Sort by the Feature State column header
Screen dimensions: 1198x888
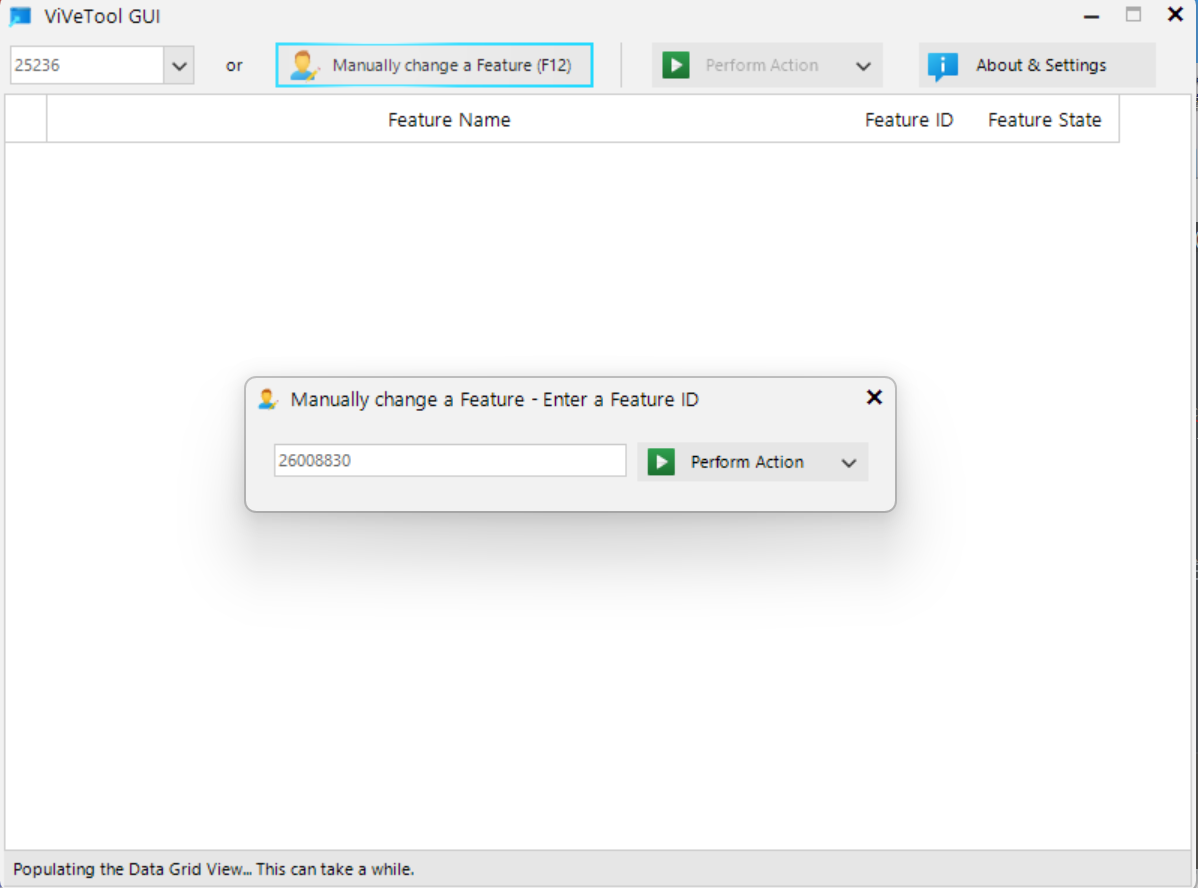(1044, 120)
